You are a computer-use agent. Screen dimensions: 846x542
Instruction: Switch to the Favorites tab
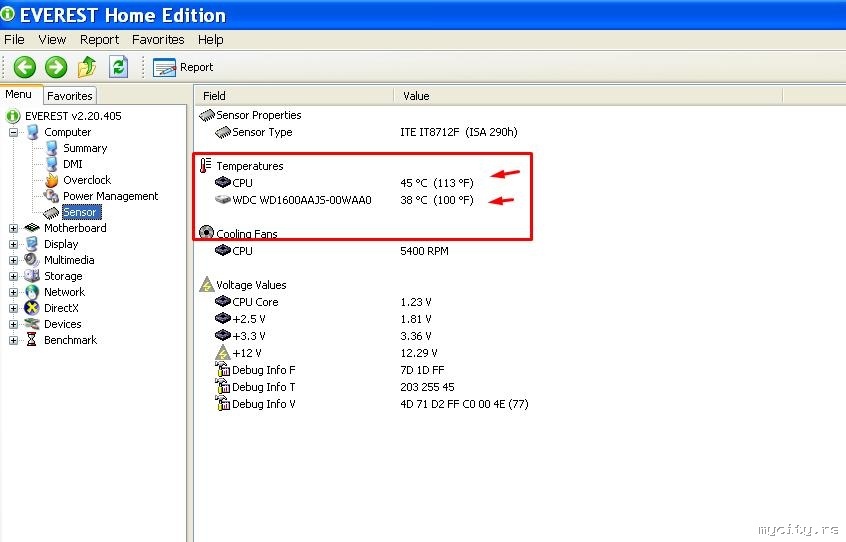[x=70, y=95]
